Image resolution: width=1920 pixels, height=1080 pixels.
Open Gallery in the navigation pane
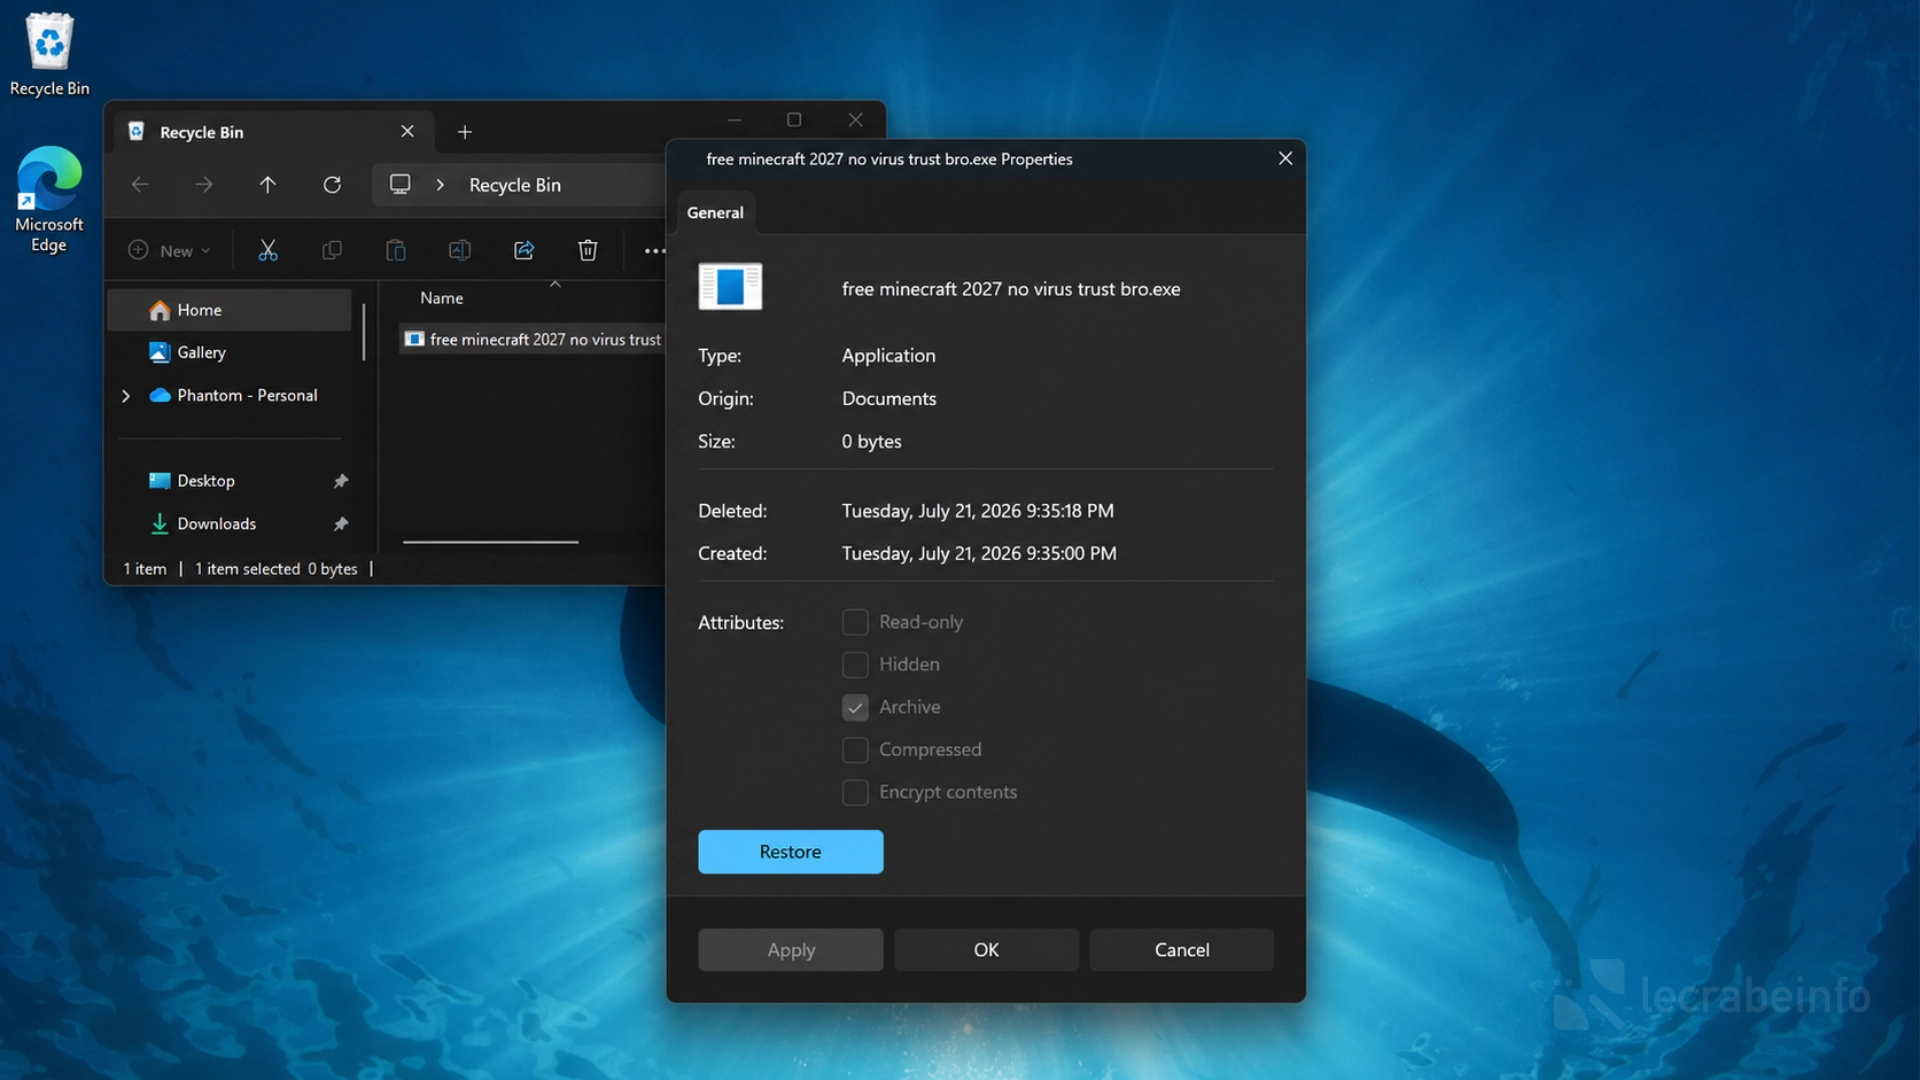pyautogui.click(x=230, y=353)
